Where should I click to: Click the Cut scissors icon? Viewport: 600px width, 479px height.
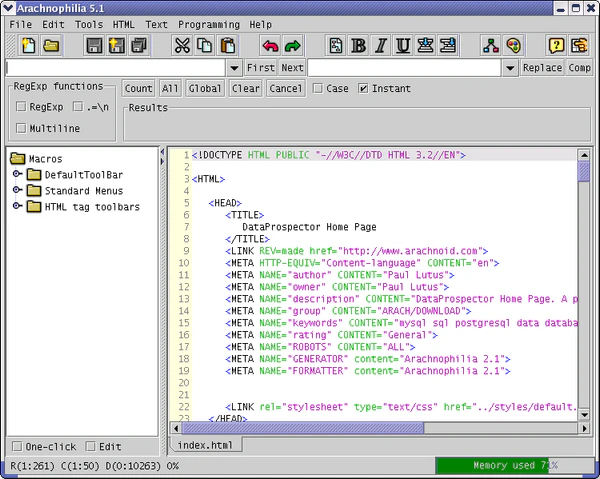182,45
